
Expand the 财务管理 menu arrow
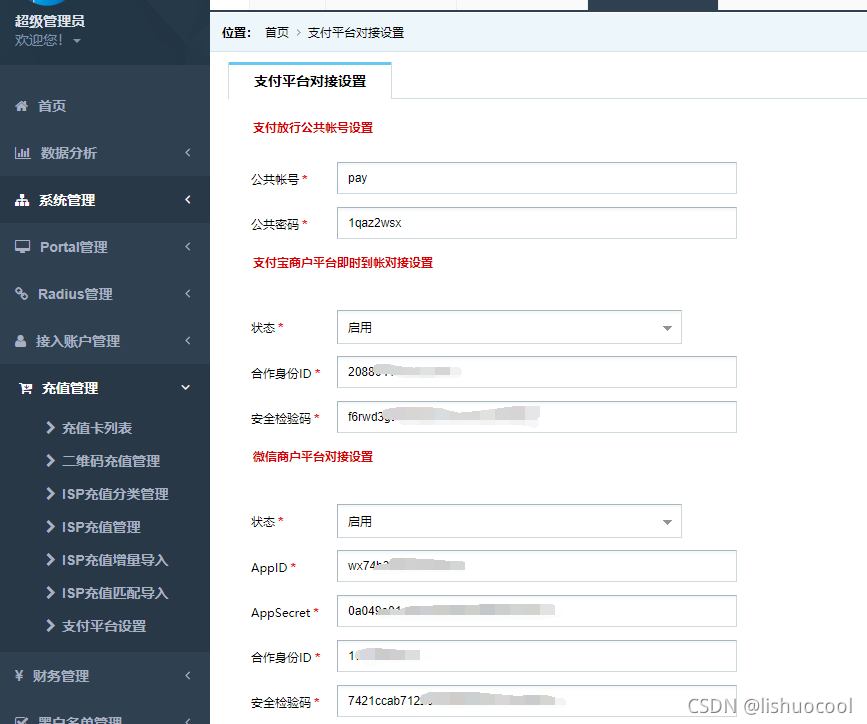click(188, 675)
